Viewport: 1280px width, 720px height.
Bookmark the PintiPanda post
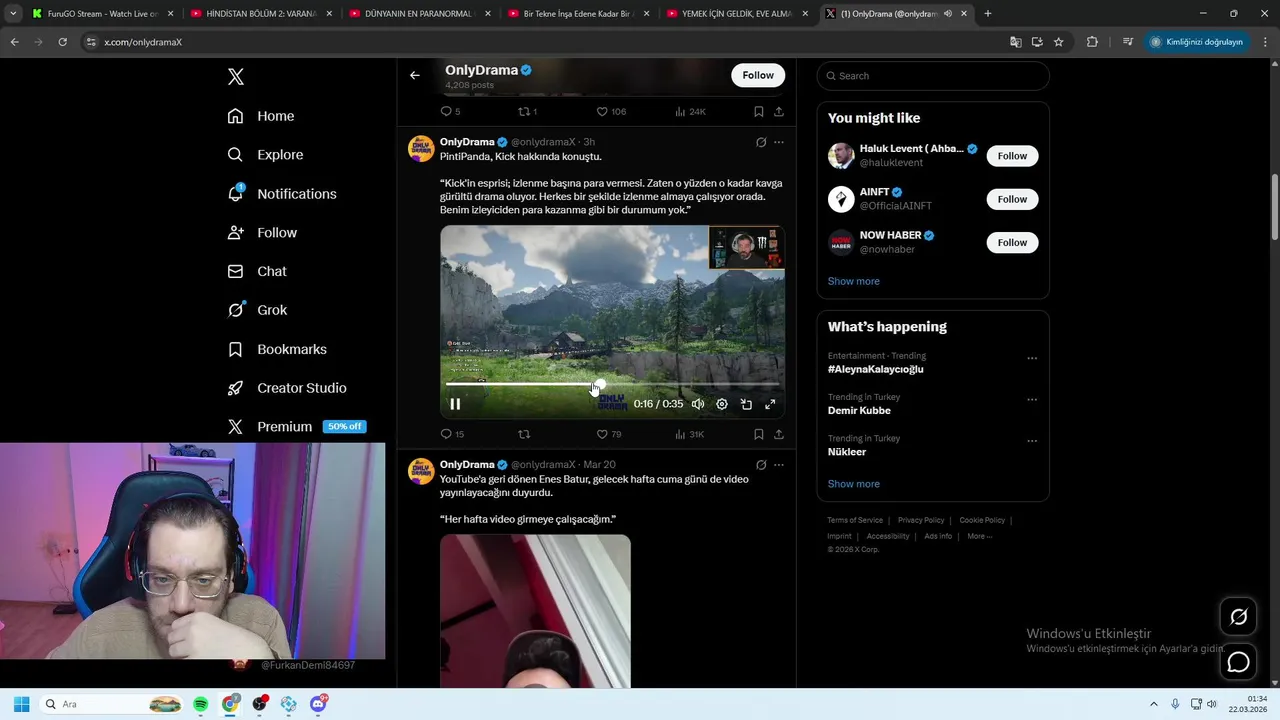(x=759, y=434)
